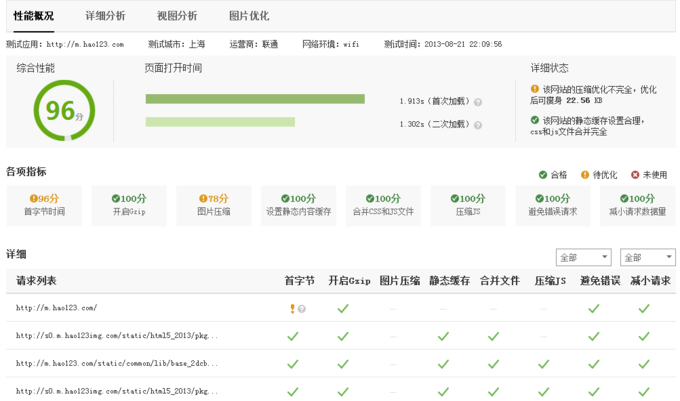Click the http://m.hao123.com/ request URL
Image resolution: width=680 pixels, height=401 pixels.
pos(56,308)
